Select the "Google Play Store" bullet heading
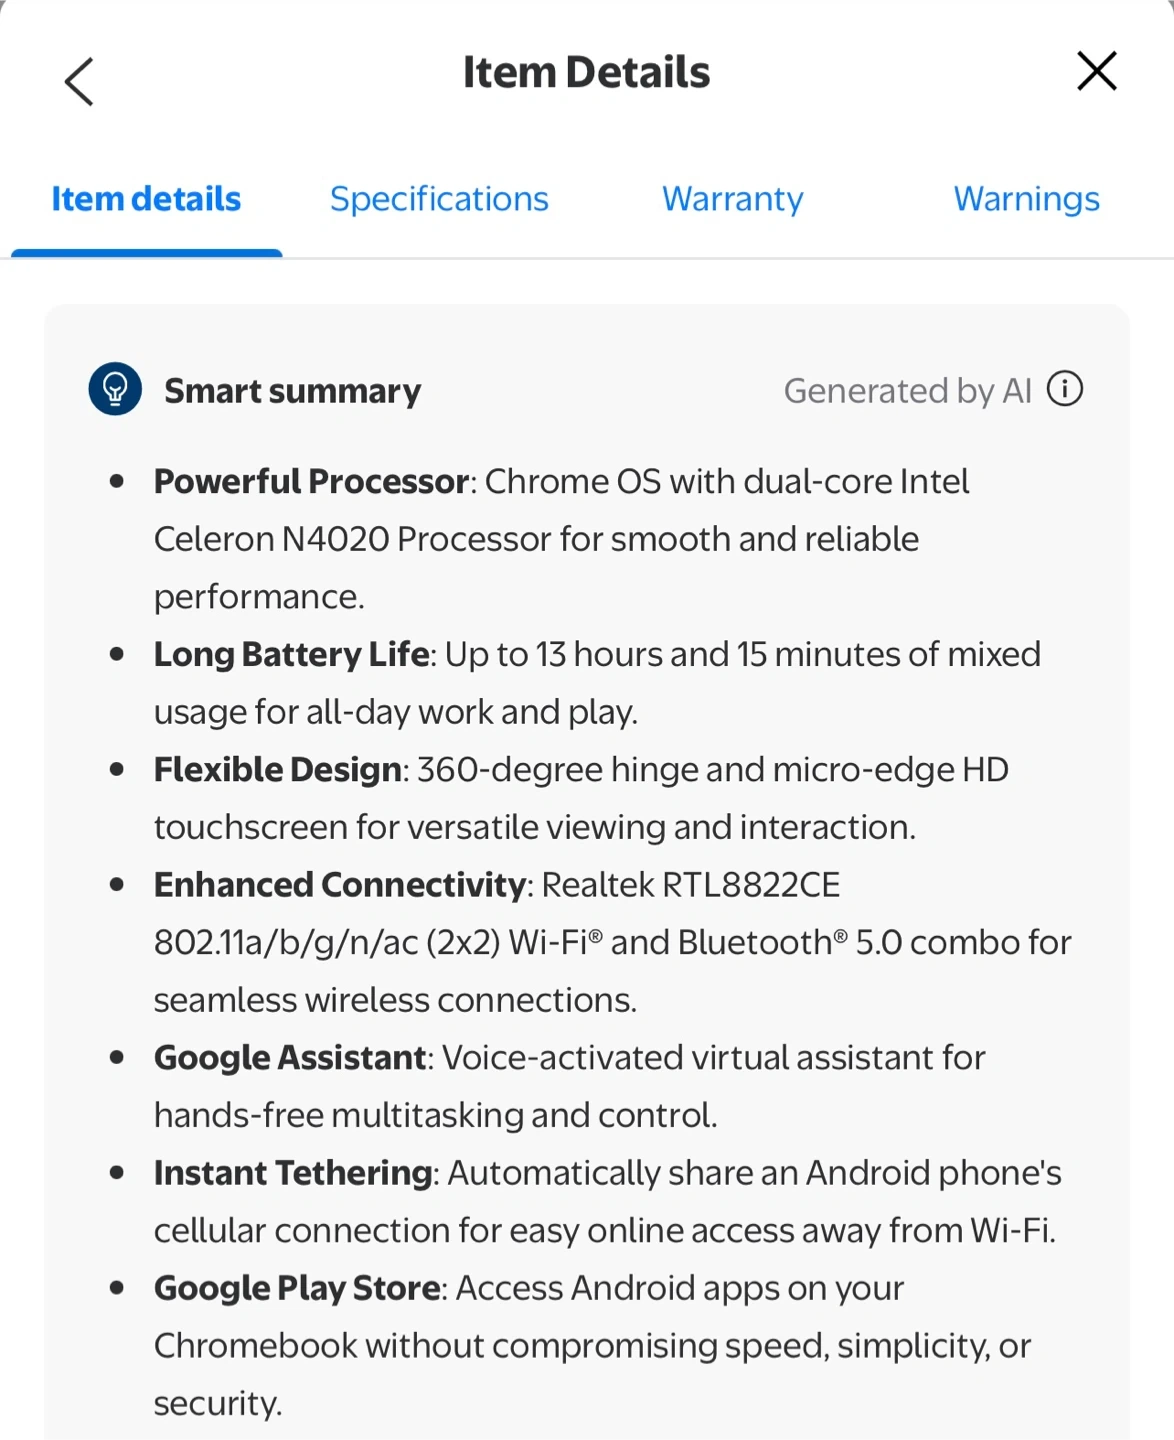This screenshot has width=1174, height=1440. pos(297,1288)
